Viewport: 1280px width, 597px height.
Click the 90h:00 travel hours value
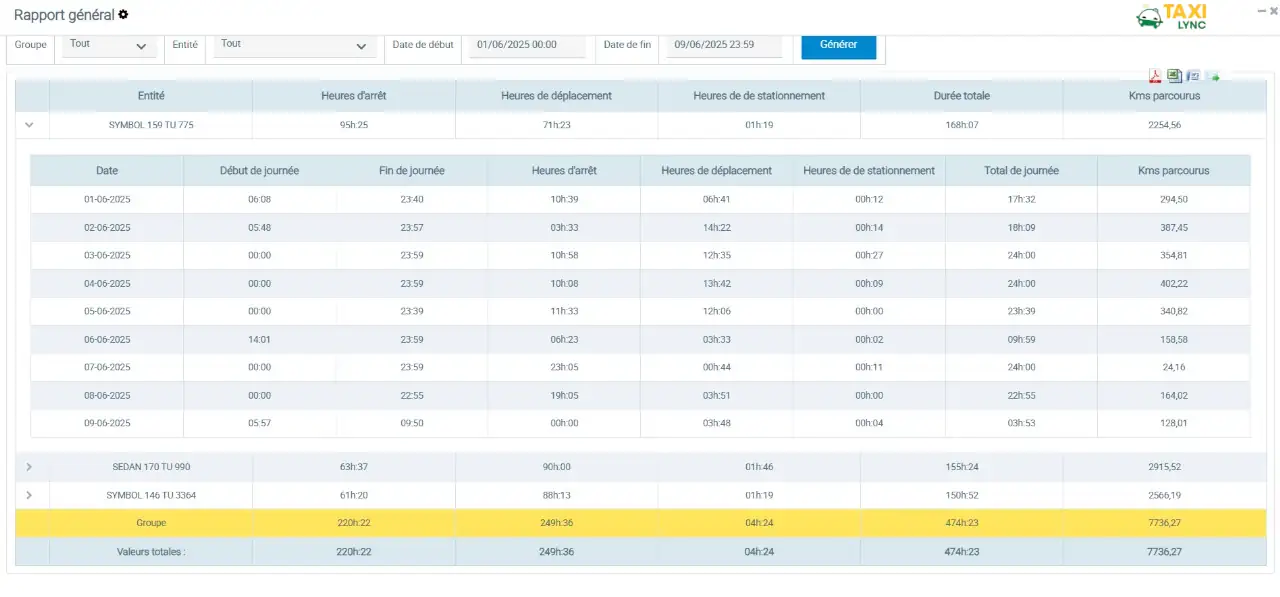557,467
